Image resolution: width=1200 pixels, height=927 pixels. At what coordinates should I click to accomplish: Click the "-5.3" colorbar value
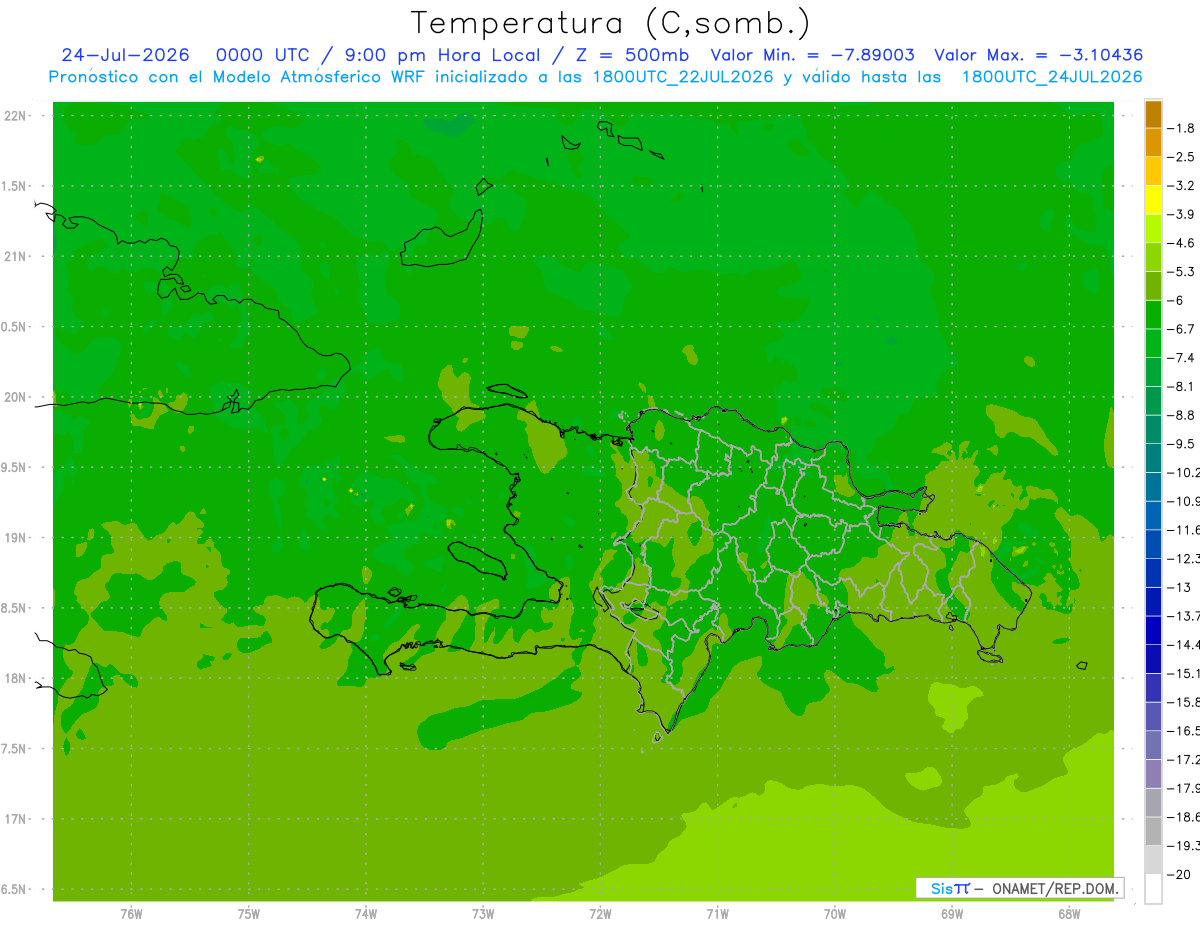(1181, 272)
